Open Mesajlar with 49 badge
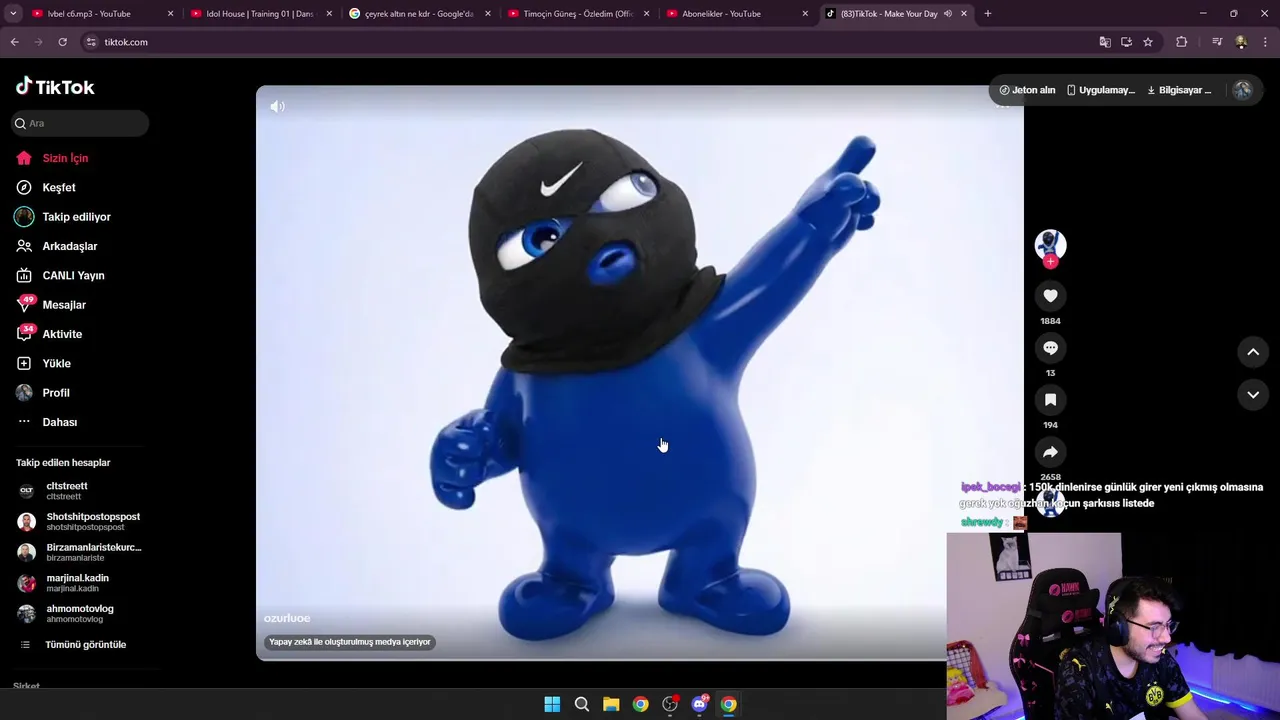1280x720 pixels. pyautogui.click(x=64, y=305)
